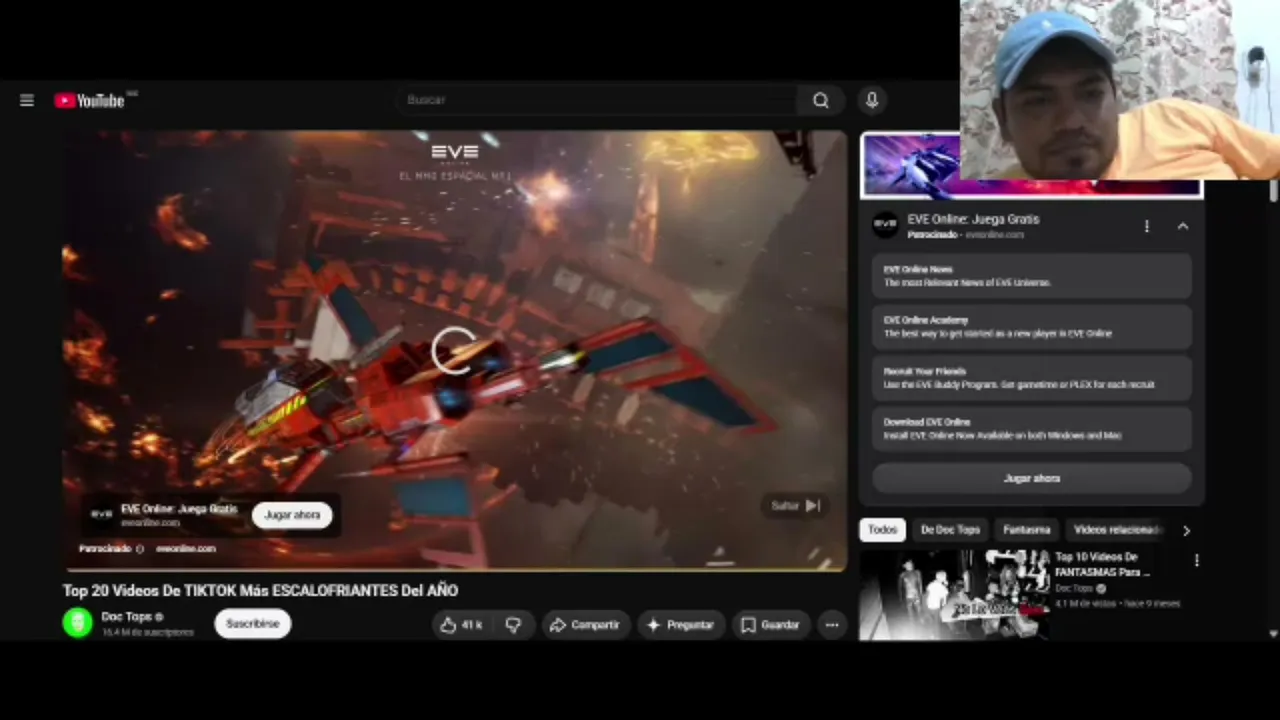
Task: Open the three-dot menu for the FANTASMAS video
Action: click(x=1196, y=561)
